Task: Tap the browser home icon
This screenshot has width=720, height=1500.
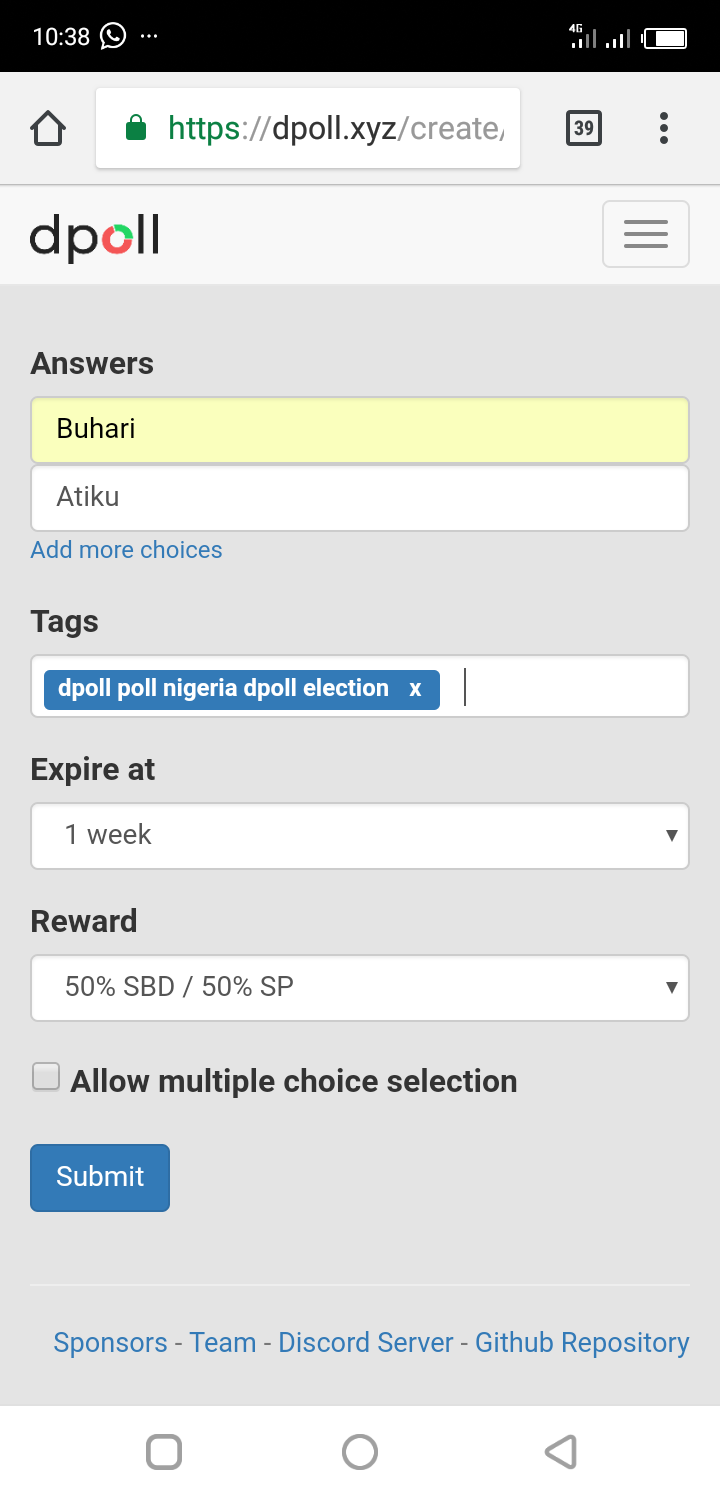Action: point(48,128)
